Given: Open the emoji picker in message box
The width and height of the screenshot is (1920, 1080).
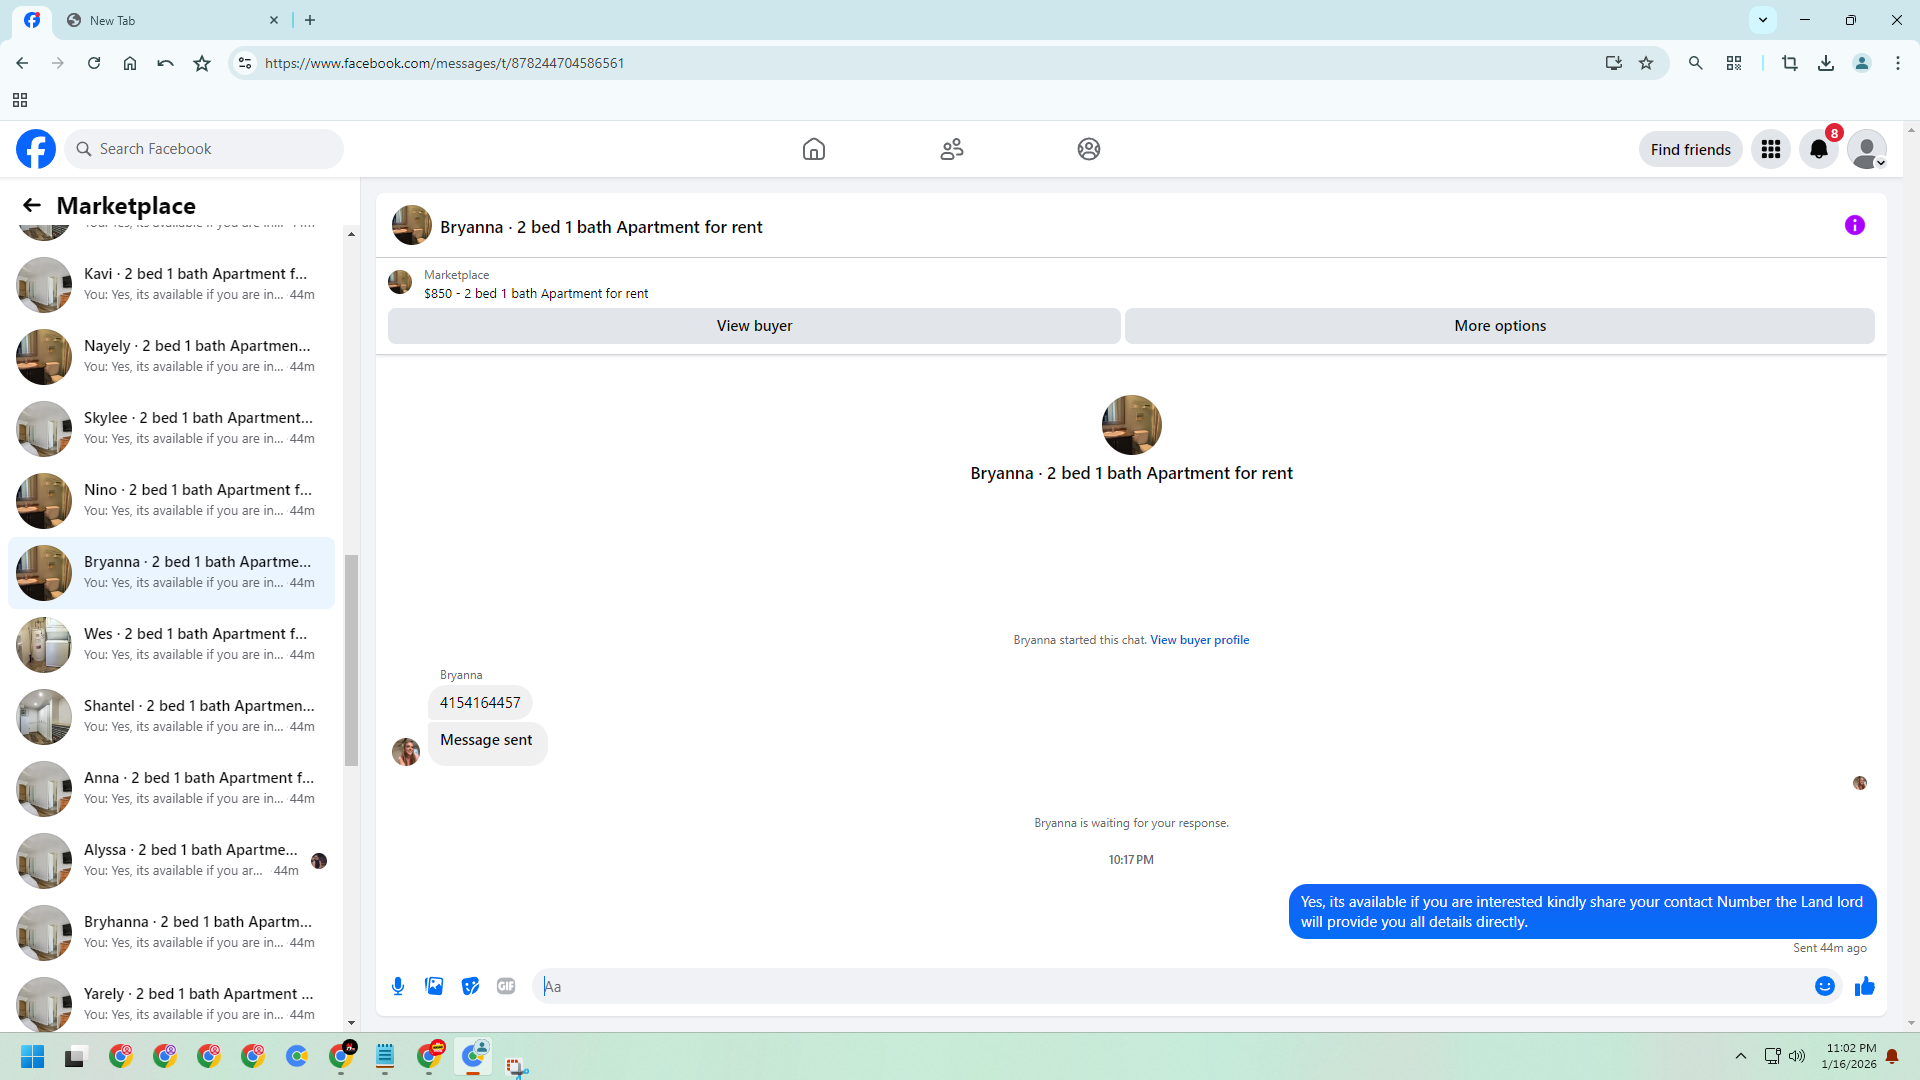Looking at the screenshot, I should (1824, 986).
